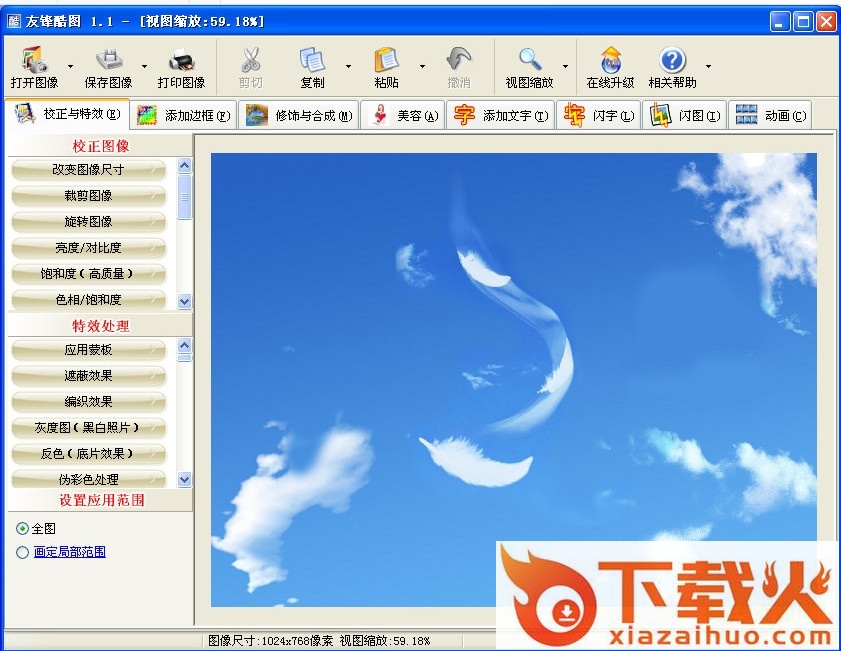841x651 pixels.
Task: Click the Open Image (打开图像) toolbar icon
Action: point(34,60)
